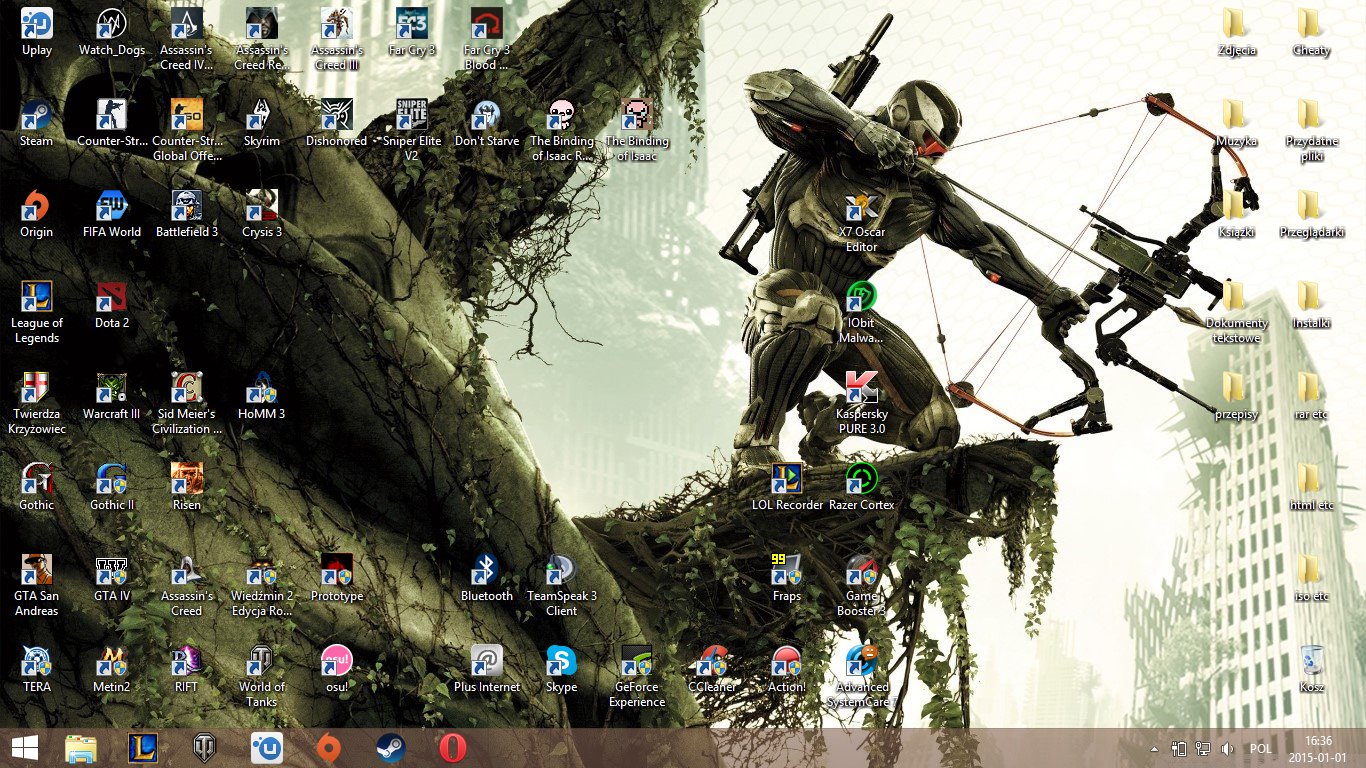Select the RIFT shortcut

187,669
